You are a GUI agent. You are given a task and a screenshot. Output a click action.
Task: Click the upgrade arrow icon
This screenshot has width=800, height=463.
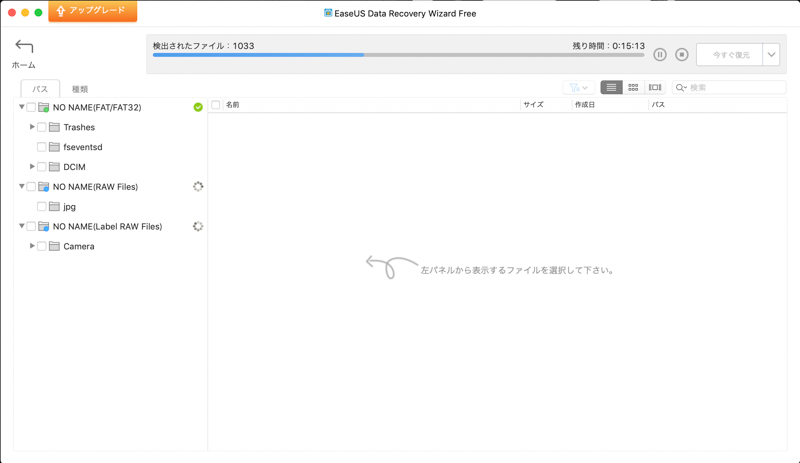(x=61, y=11)
